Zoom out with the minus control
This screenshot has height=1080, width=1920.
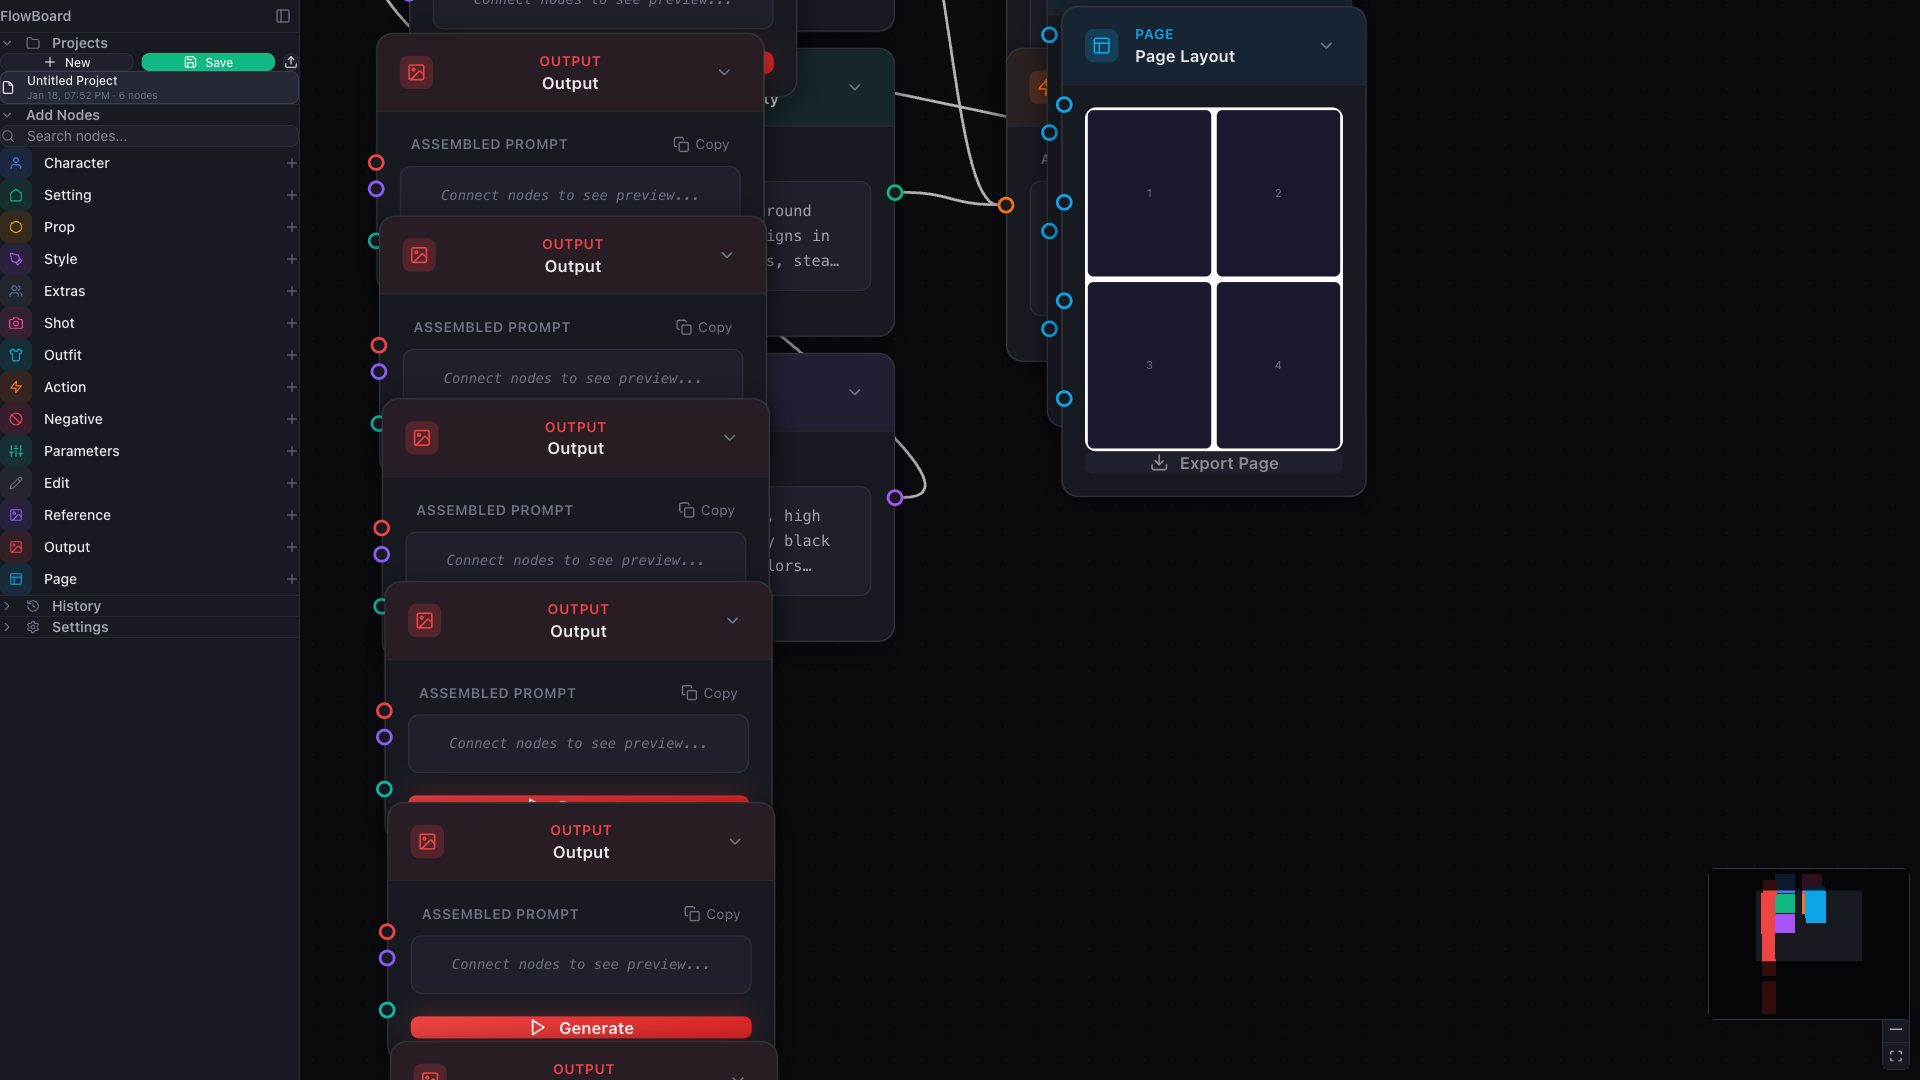(x=1896, y=1029)
